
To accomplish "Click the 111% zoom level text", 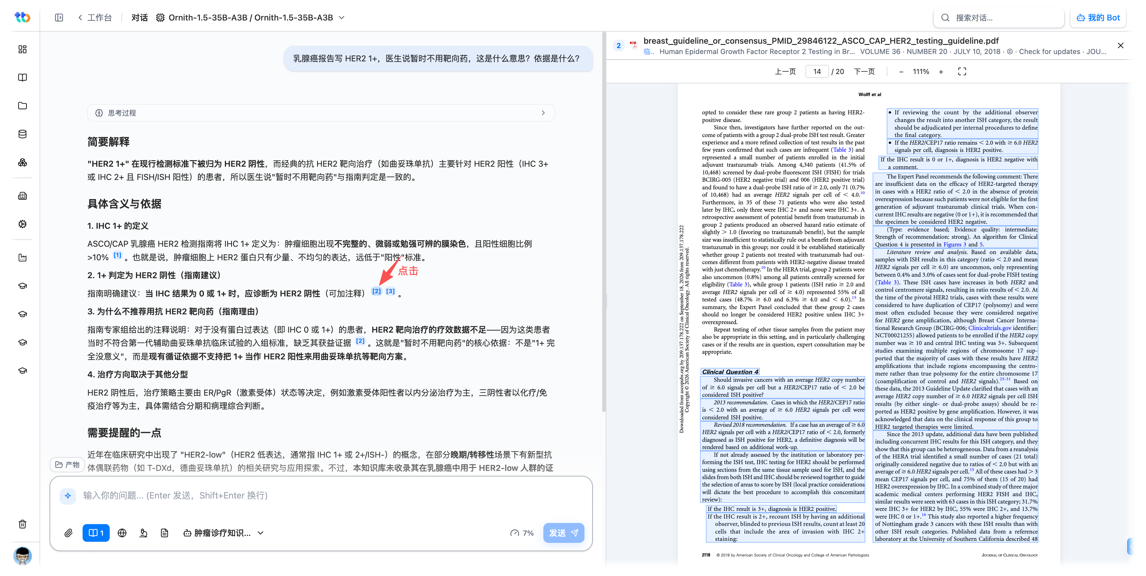I will tap(921, 72).
